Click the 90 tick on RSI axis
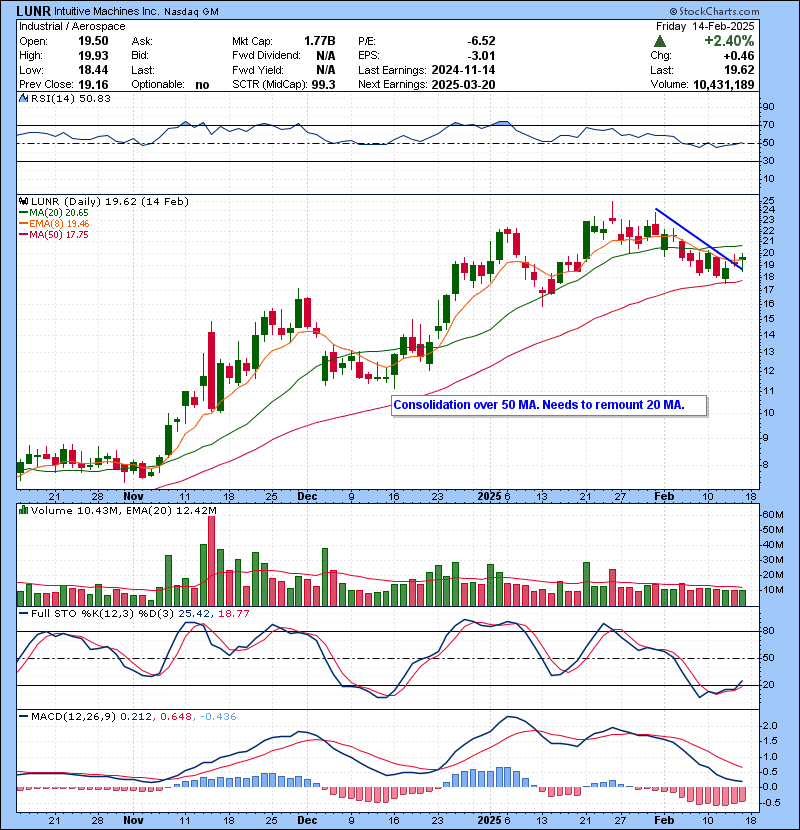This screenshot has height=830, width=800. 768,106
